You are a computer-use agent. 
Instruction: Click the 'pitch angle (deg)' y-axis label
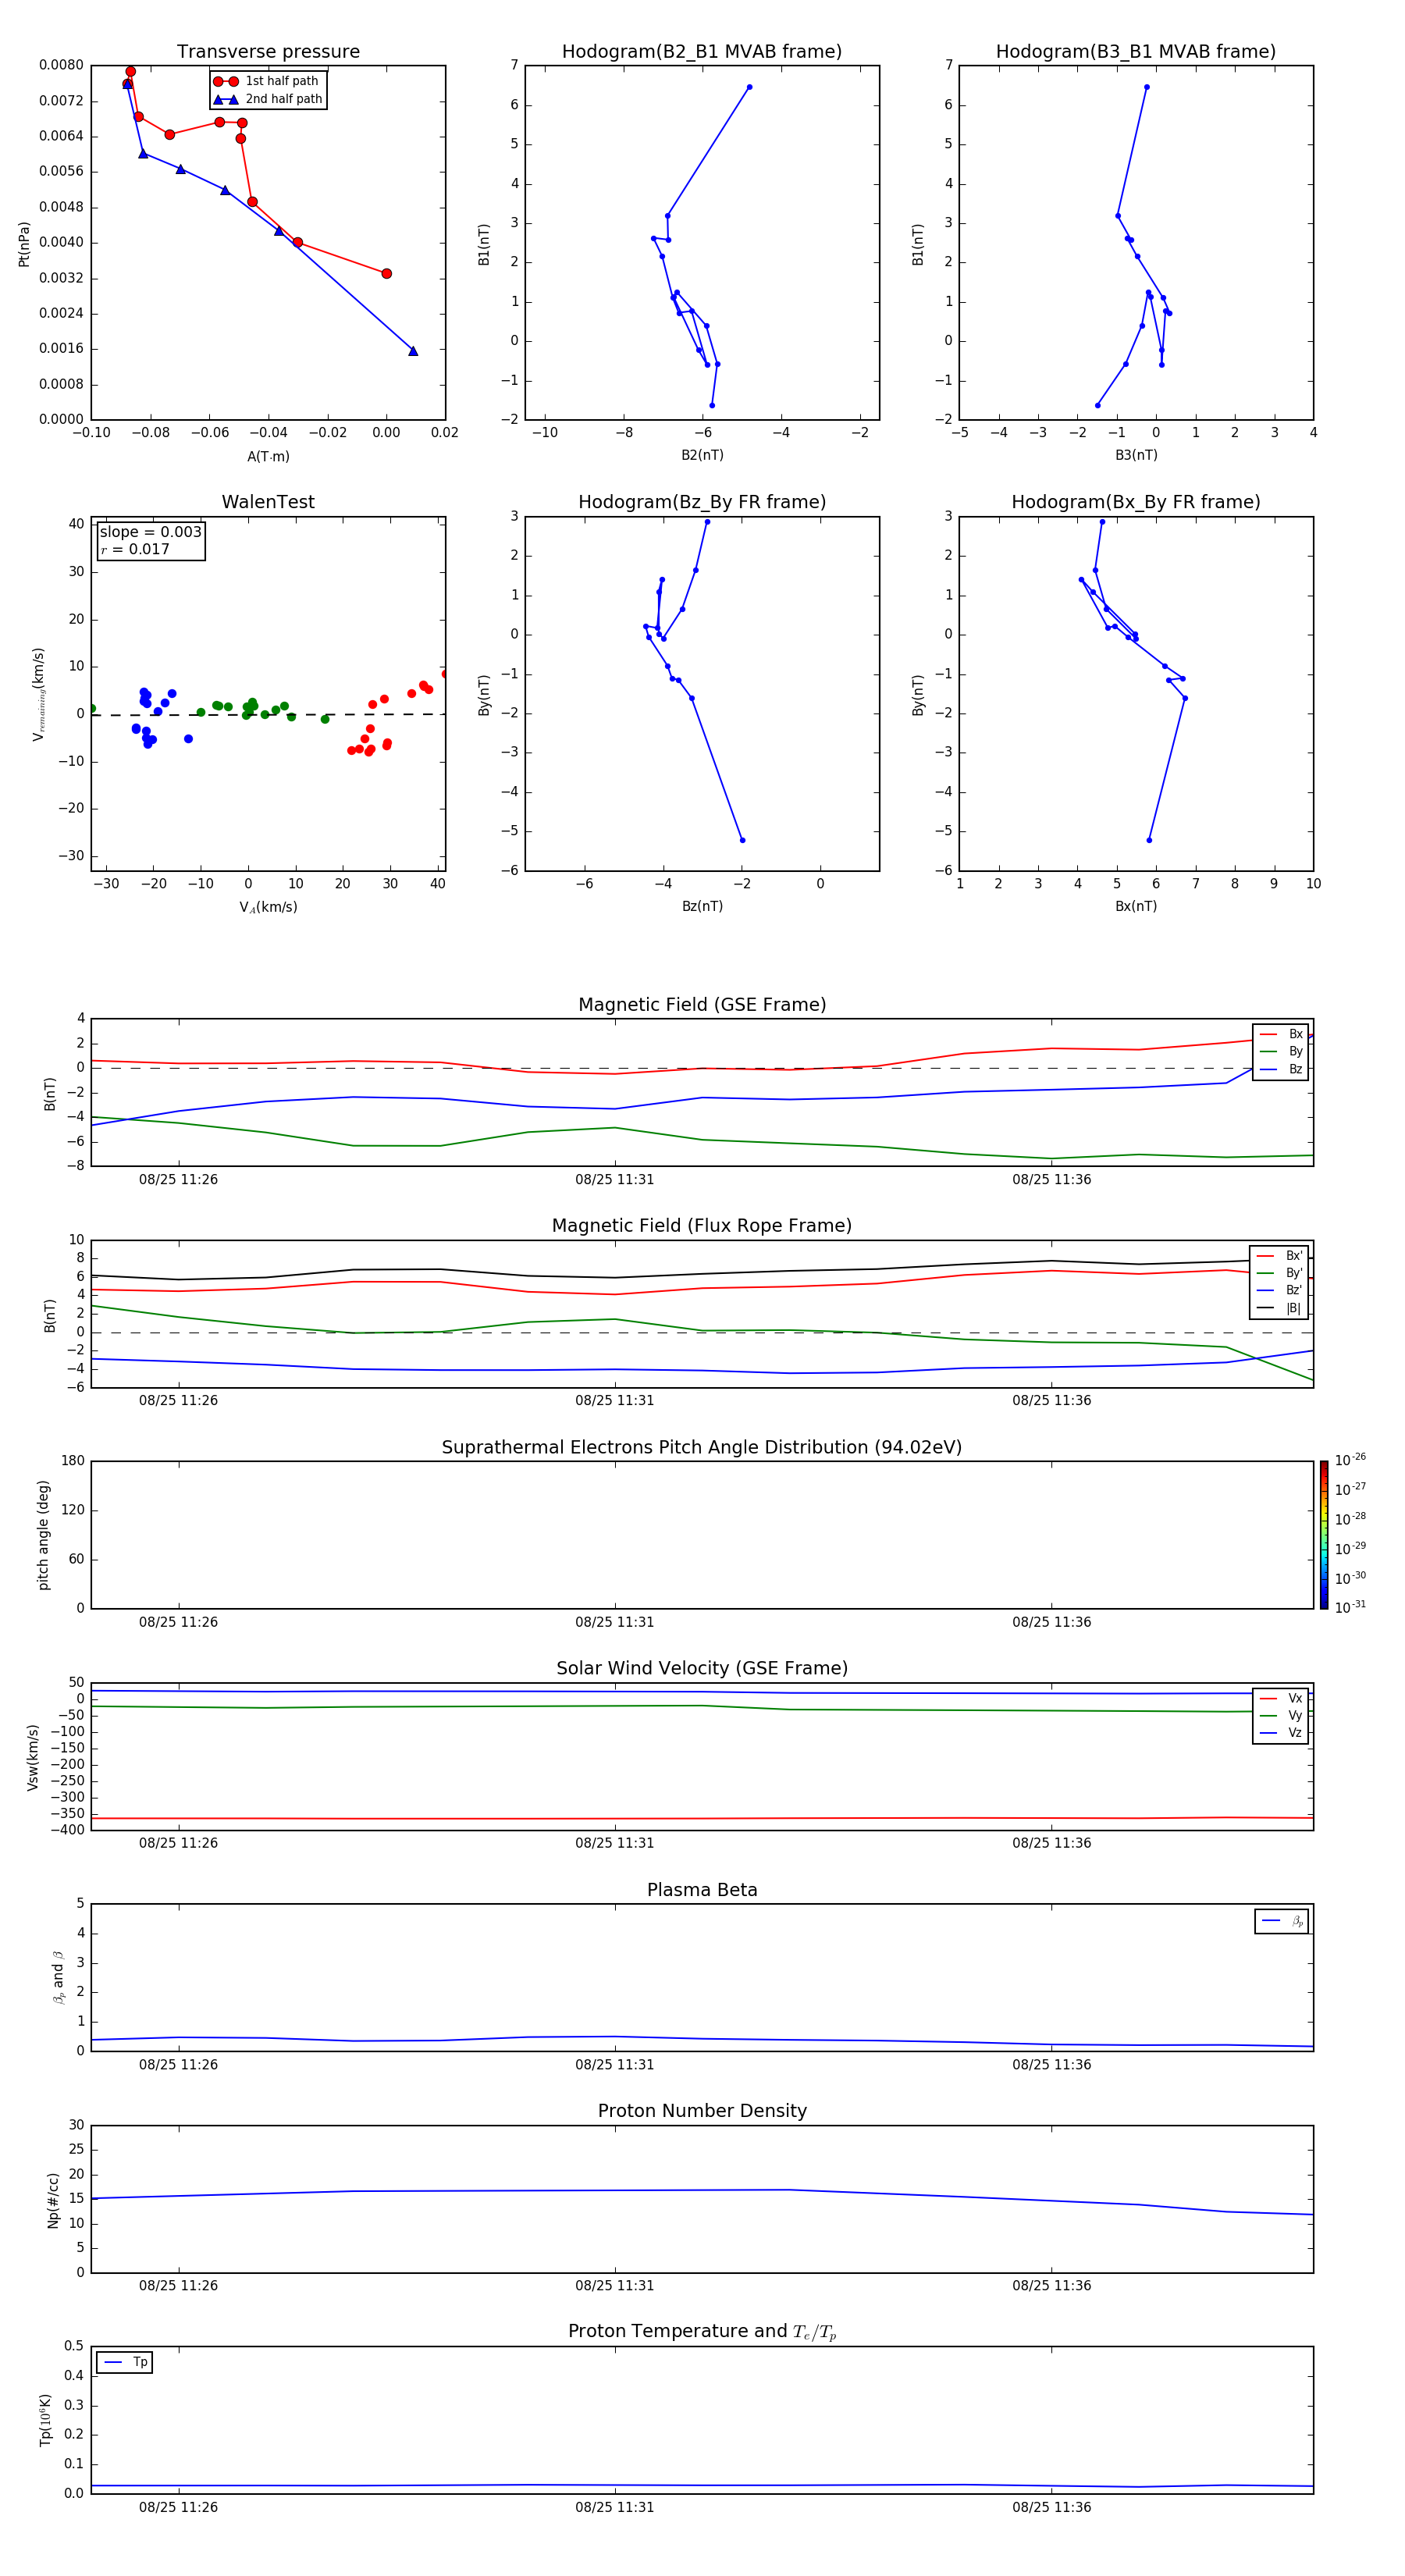(43, 1535)
